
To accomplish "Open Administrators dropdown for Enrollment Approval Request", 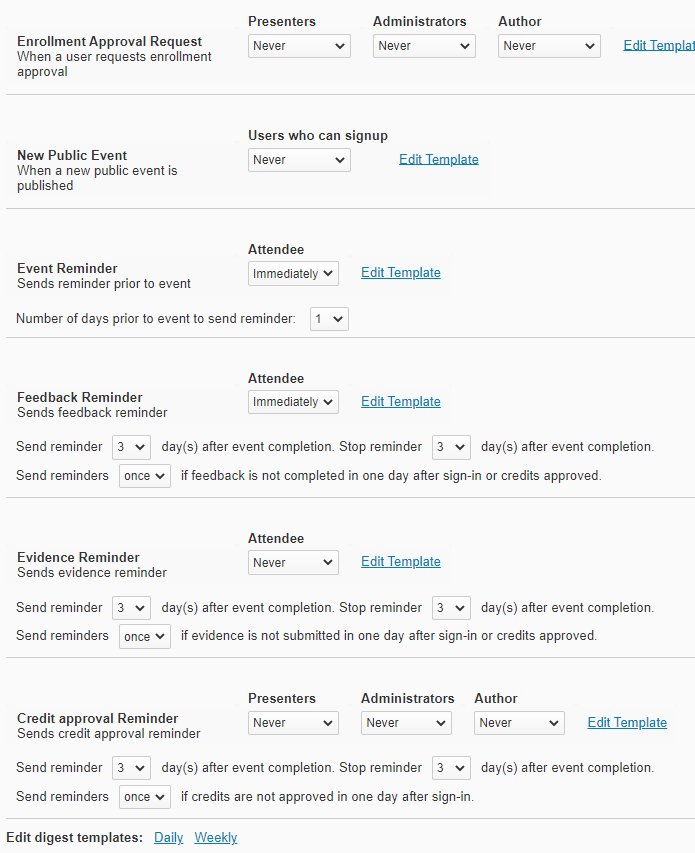I will point(424,46).
